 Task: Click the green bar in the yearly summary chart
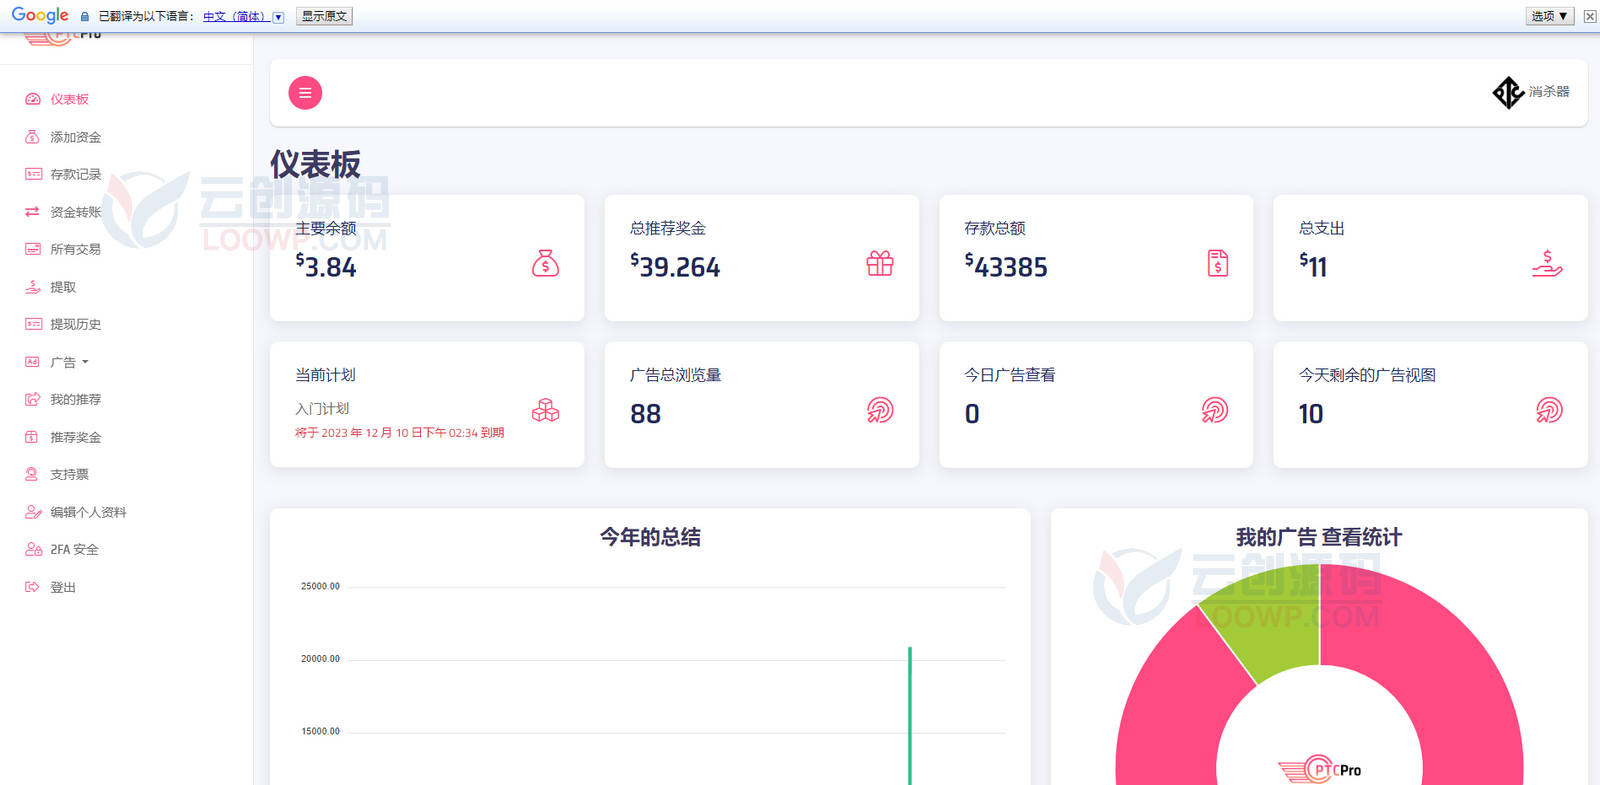pos(910,716)
